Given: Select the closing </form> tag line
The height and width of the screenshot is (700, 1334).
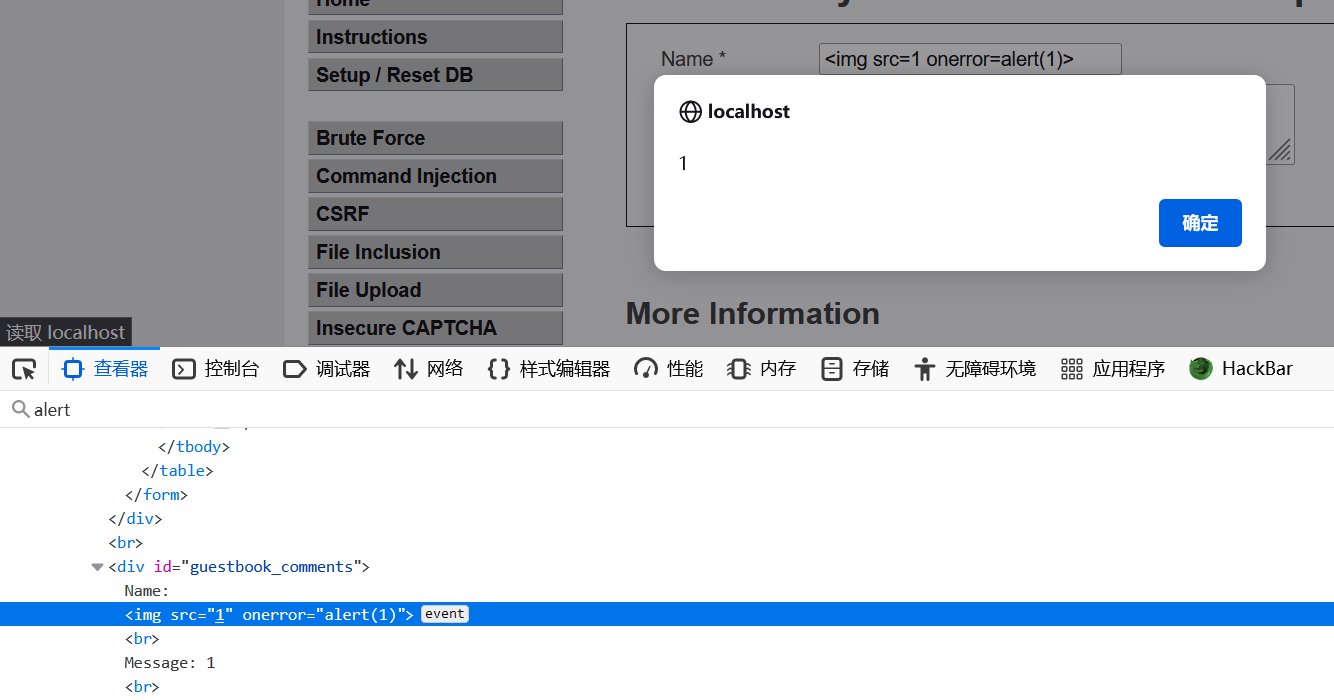Looking at the screenshot, I should (x=156, y=495).
